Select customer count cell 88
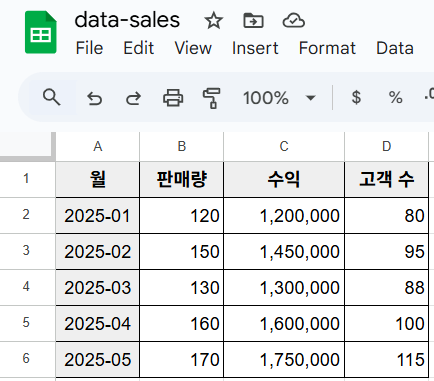The width and height of the screenshot is (434, 381). point(387,287)
